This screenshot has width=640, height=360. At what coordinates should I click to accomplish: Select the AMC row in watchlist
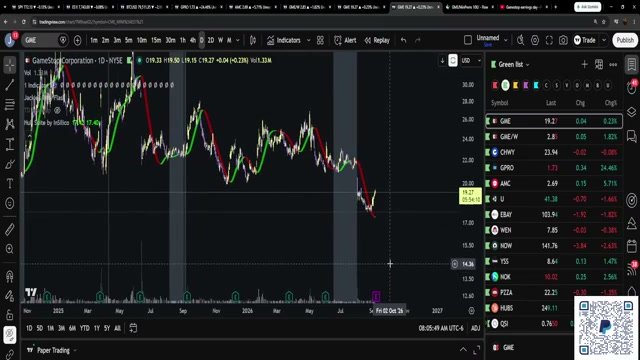(554, 183)
